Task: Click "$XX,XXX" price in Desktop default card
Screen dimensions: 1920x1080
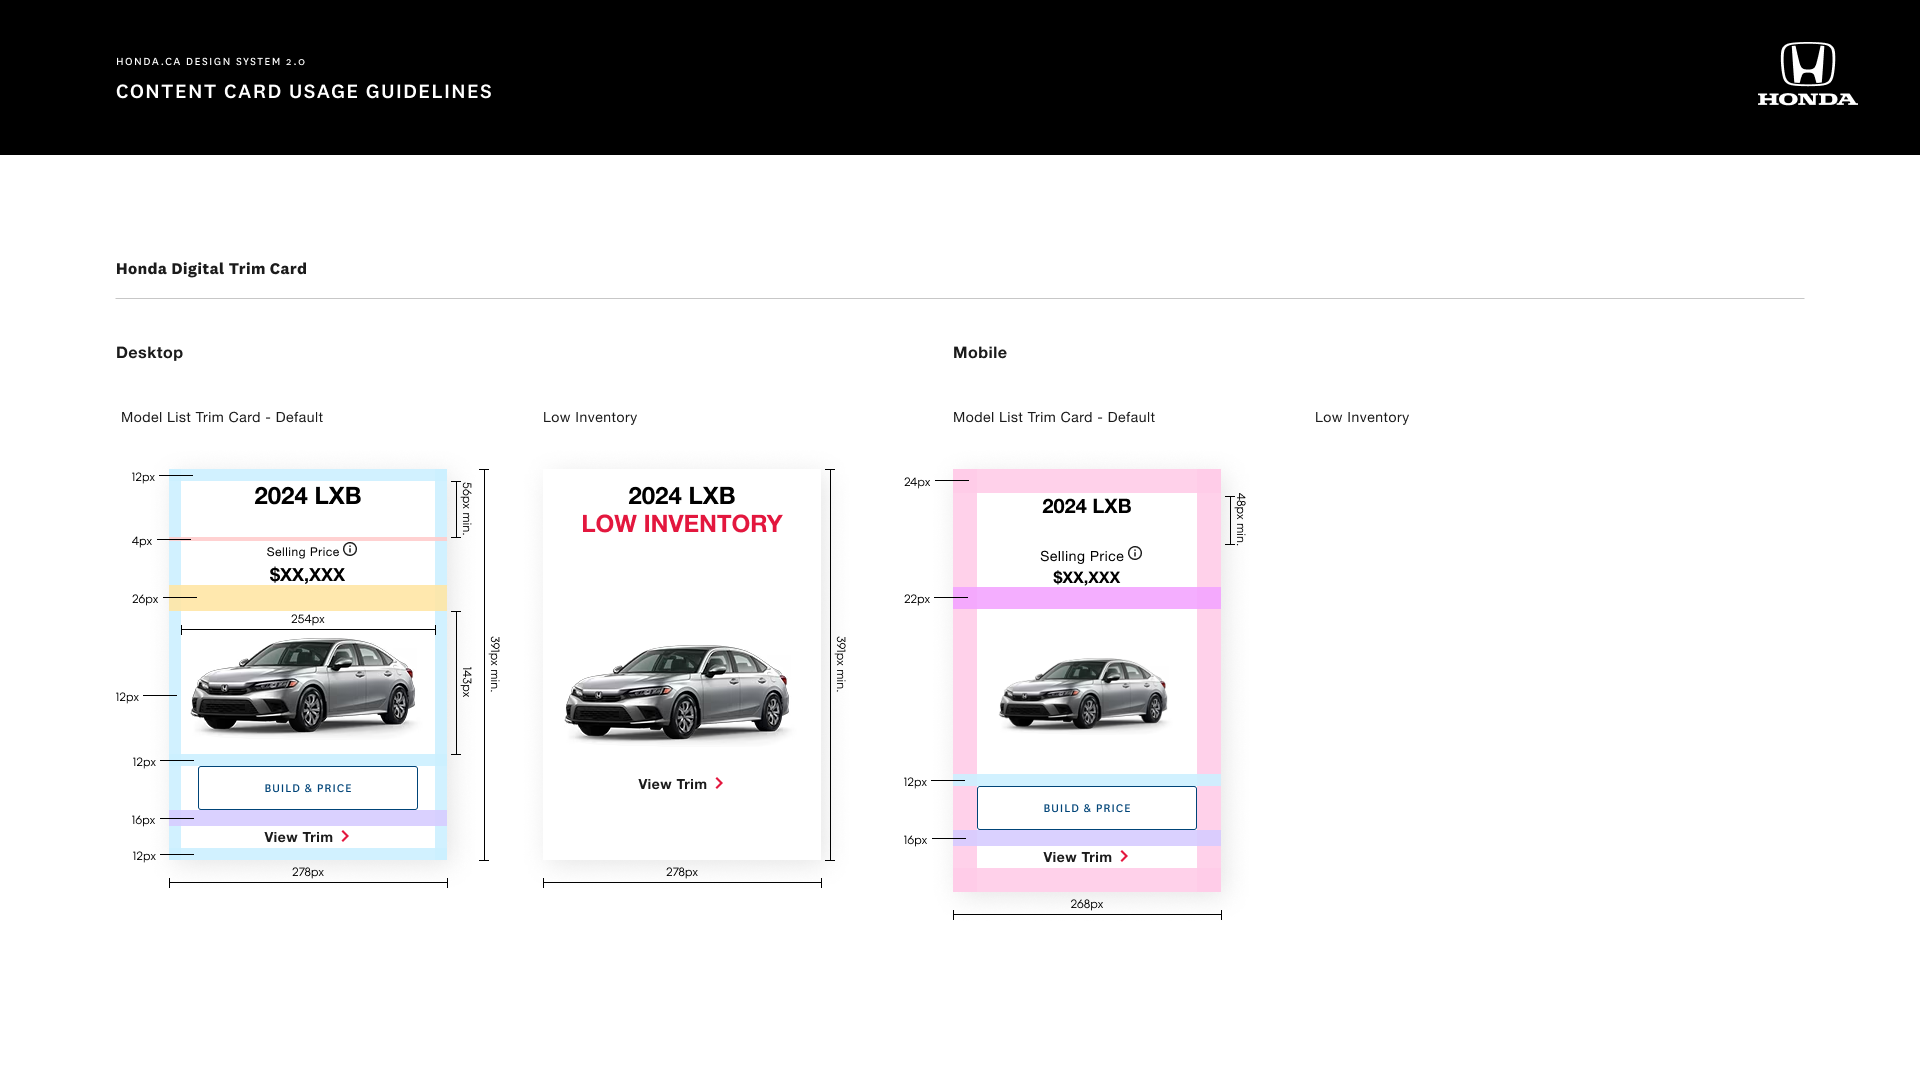Action: click(307, 575)
